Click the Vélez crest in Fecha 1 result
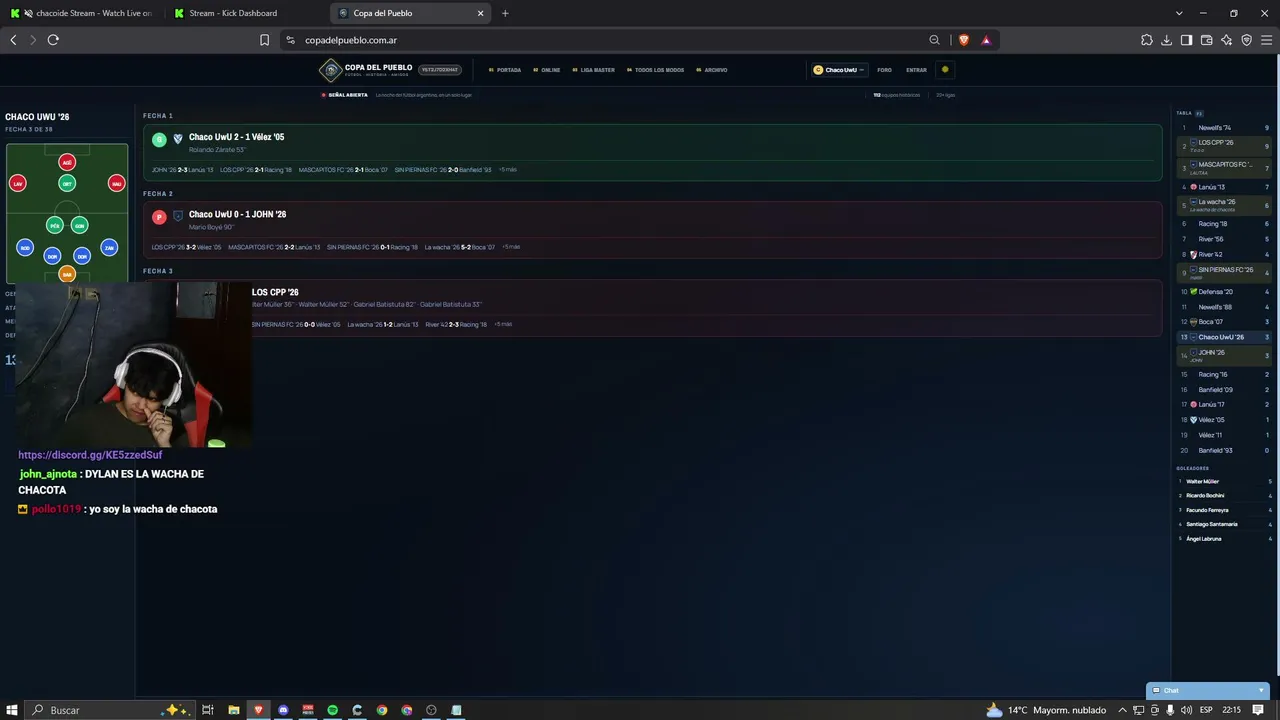The width and height of the screenshot is (1280, 720). 178,139
